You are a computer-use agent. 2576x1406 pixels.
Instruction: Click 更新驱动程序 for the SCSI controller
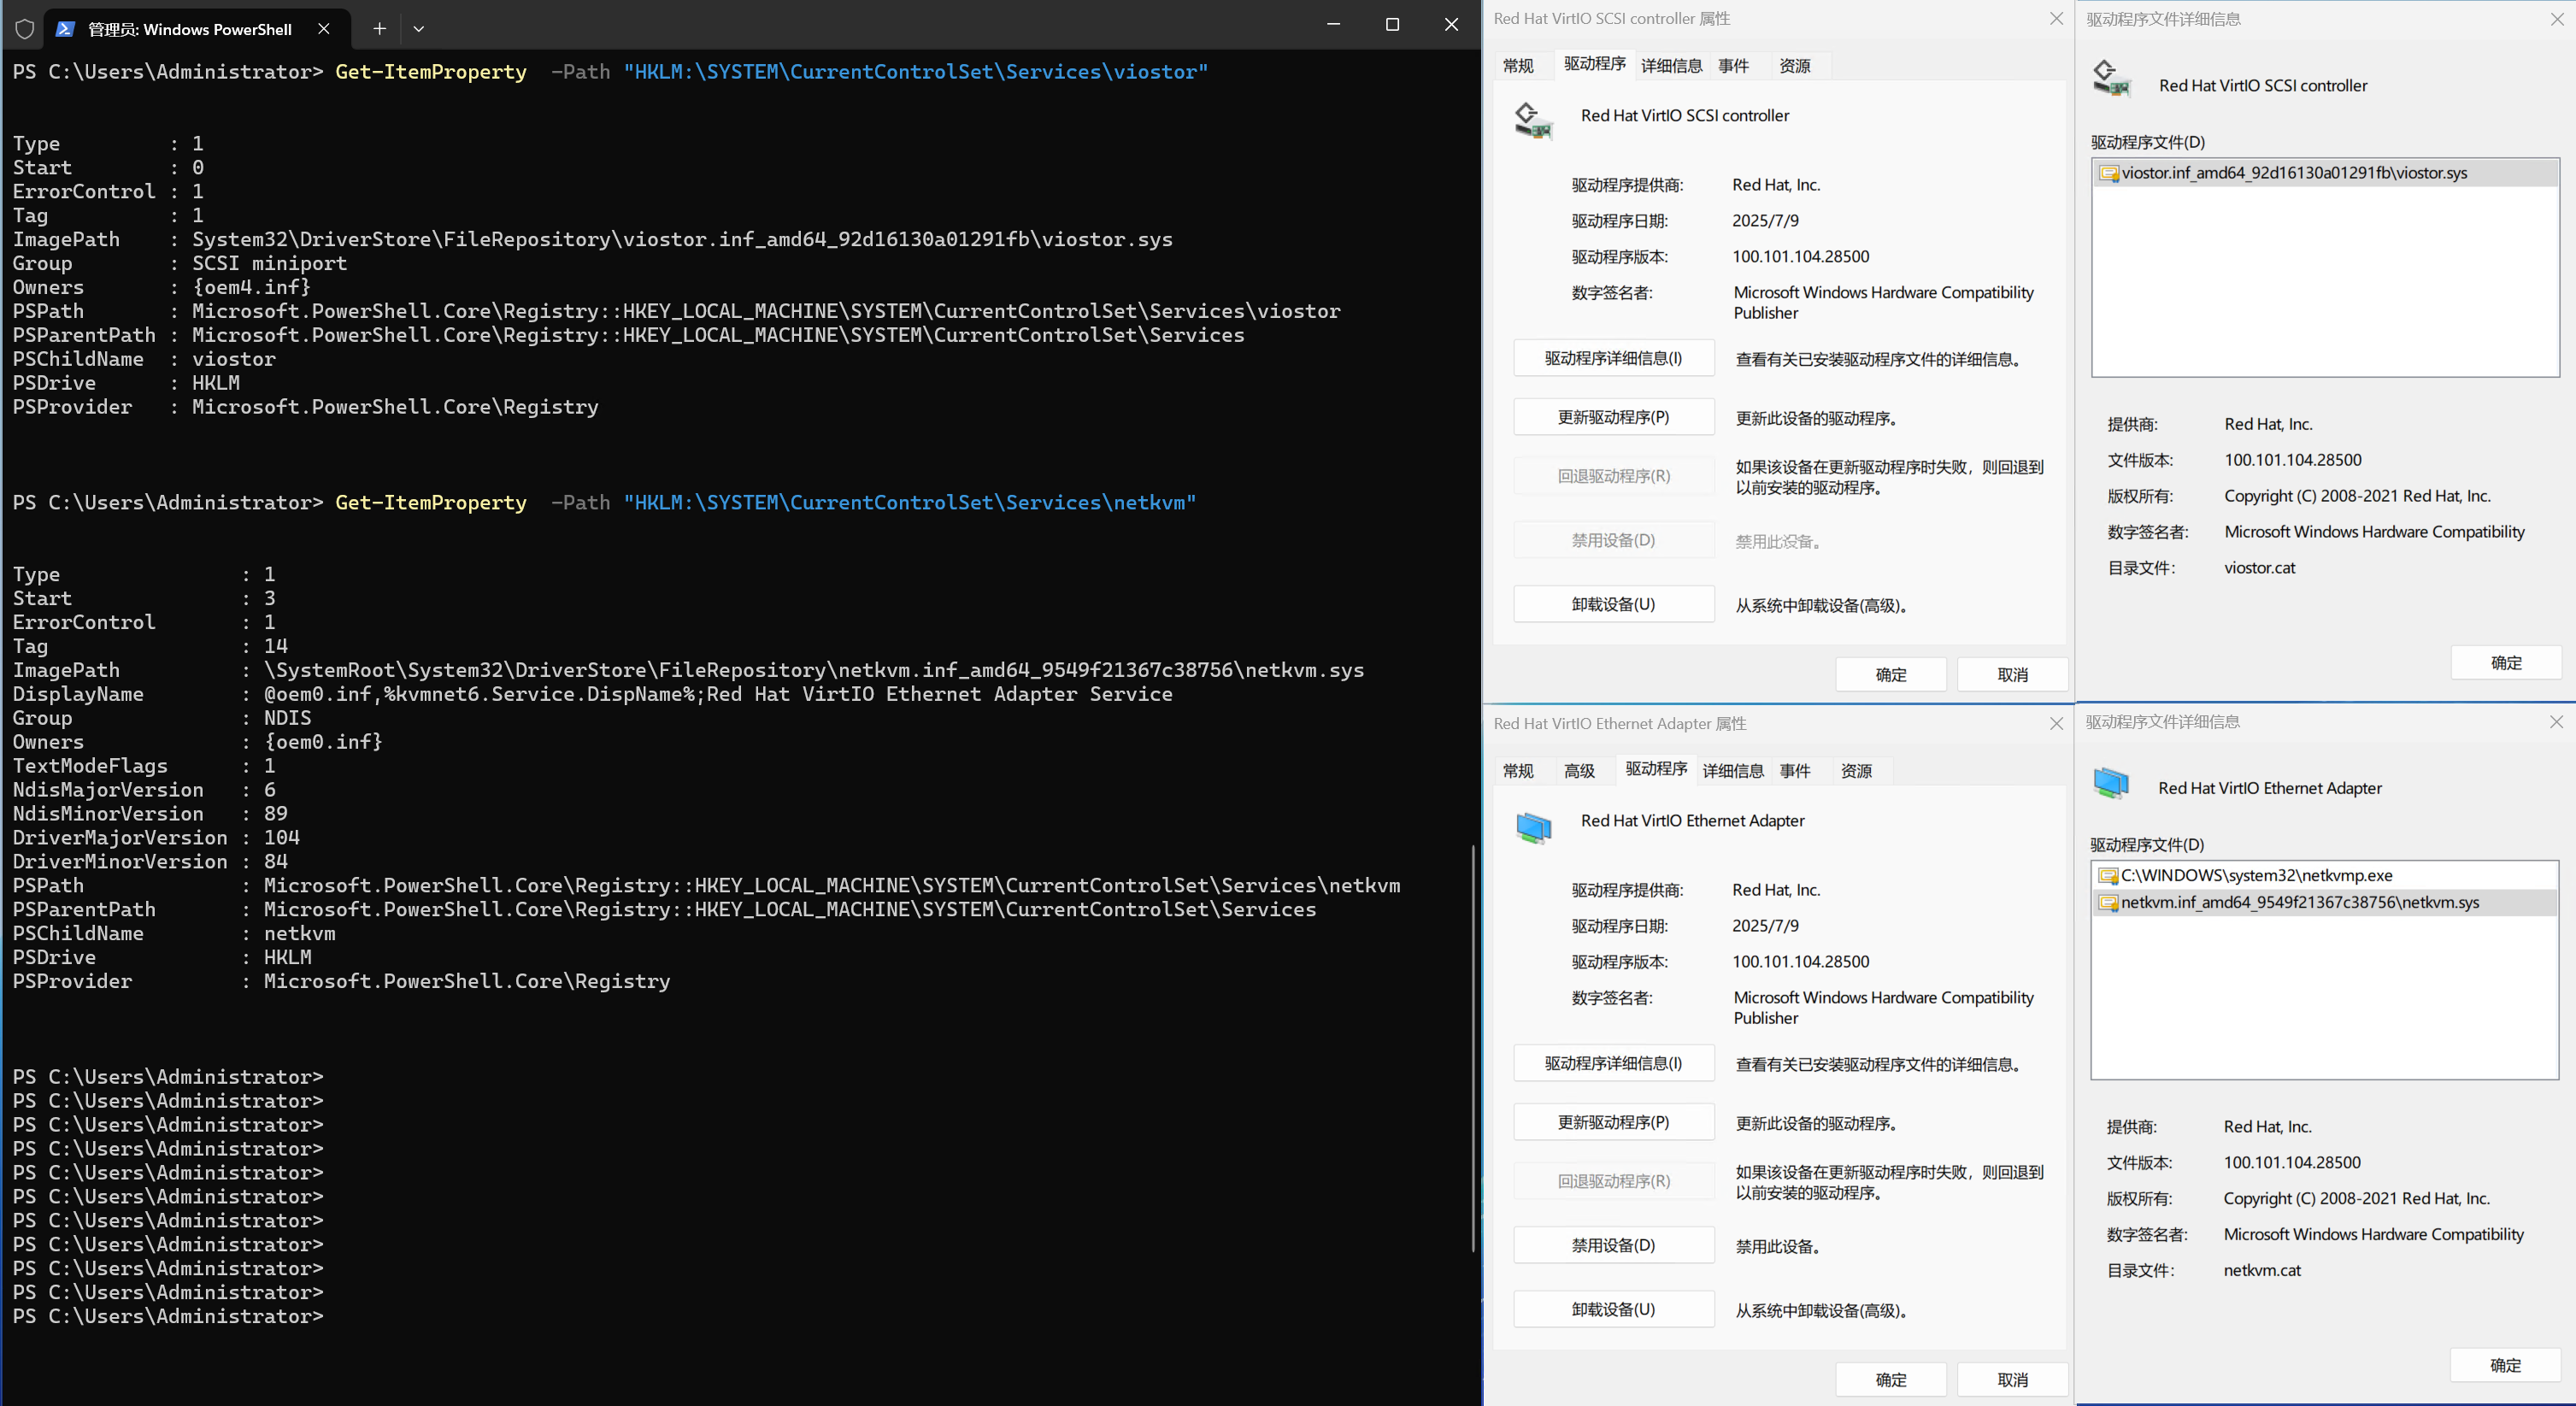(1613, 417)
